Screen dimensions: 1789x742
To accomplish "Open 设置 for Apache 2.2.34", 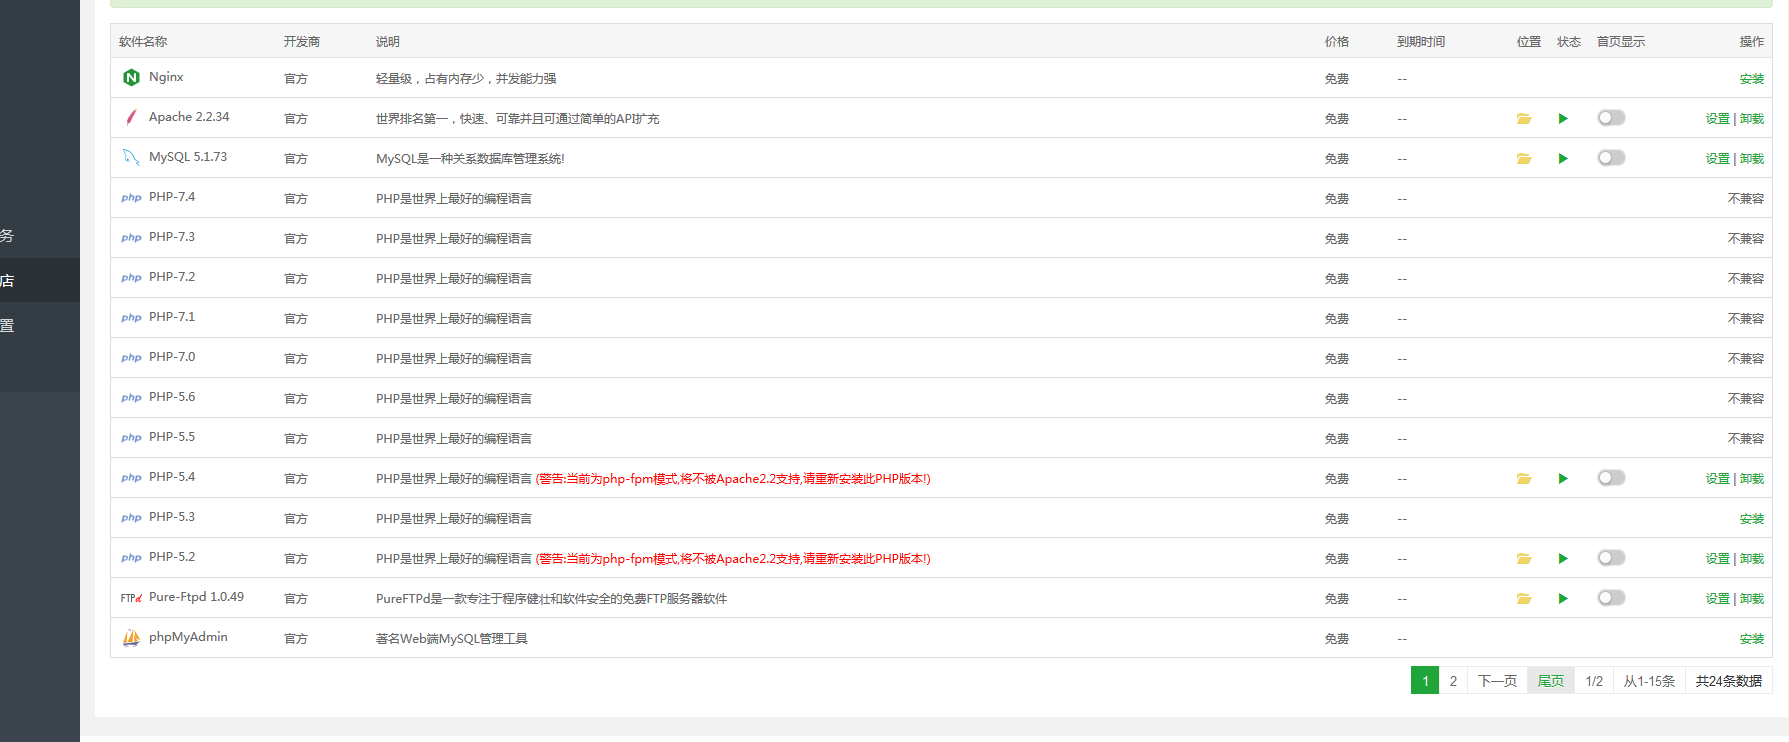I will coord(1717,119).
